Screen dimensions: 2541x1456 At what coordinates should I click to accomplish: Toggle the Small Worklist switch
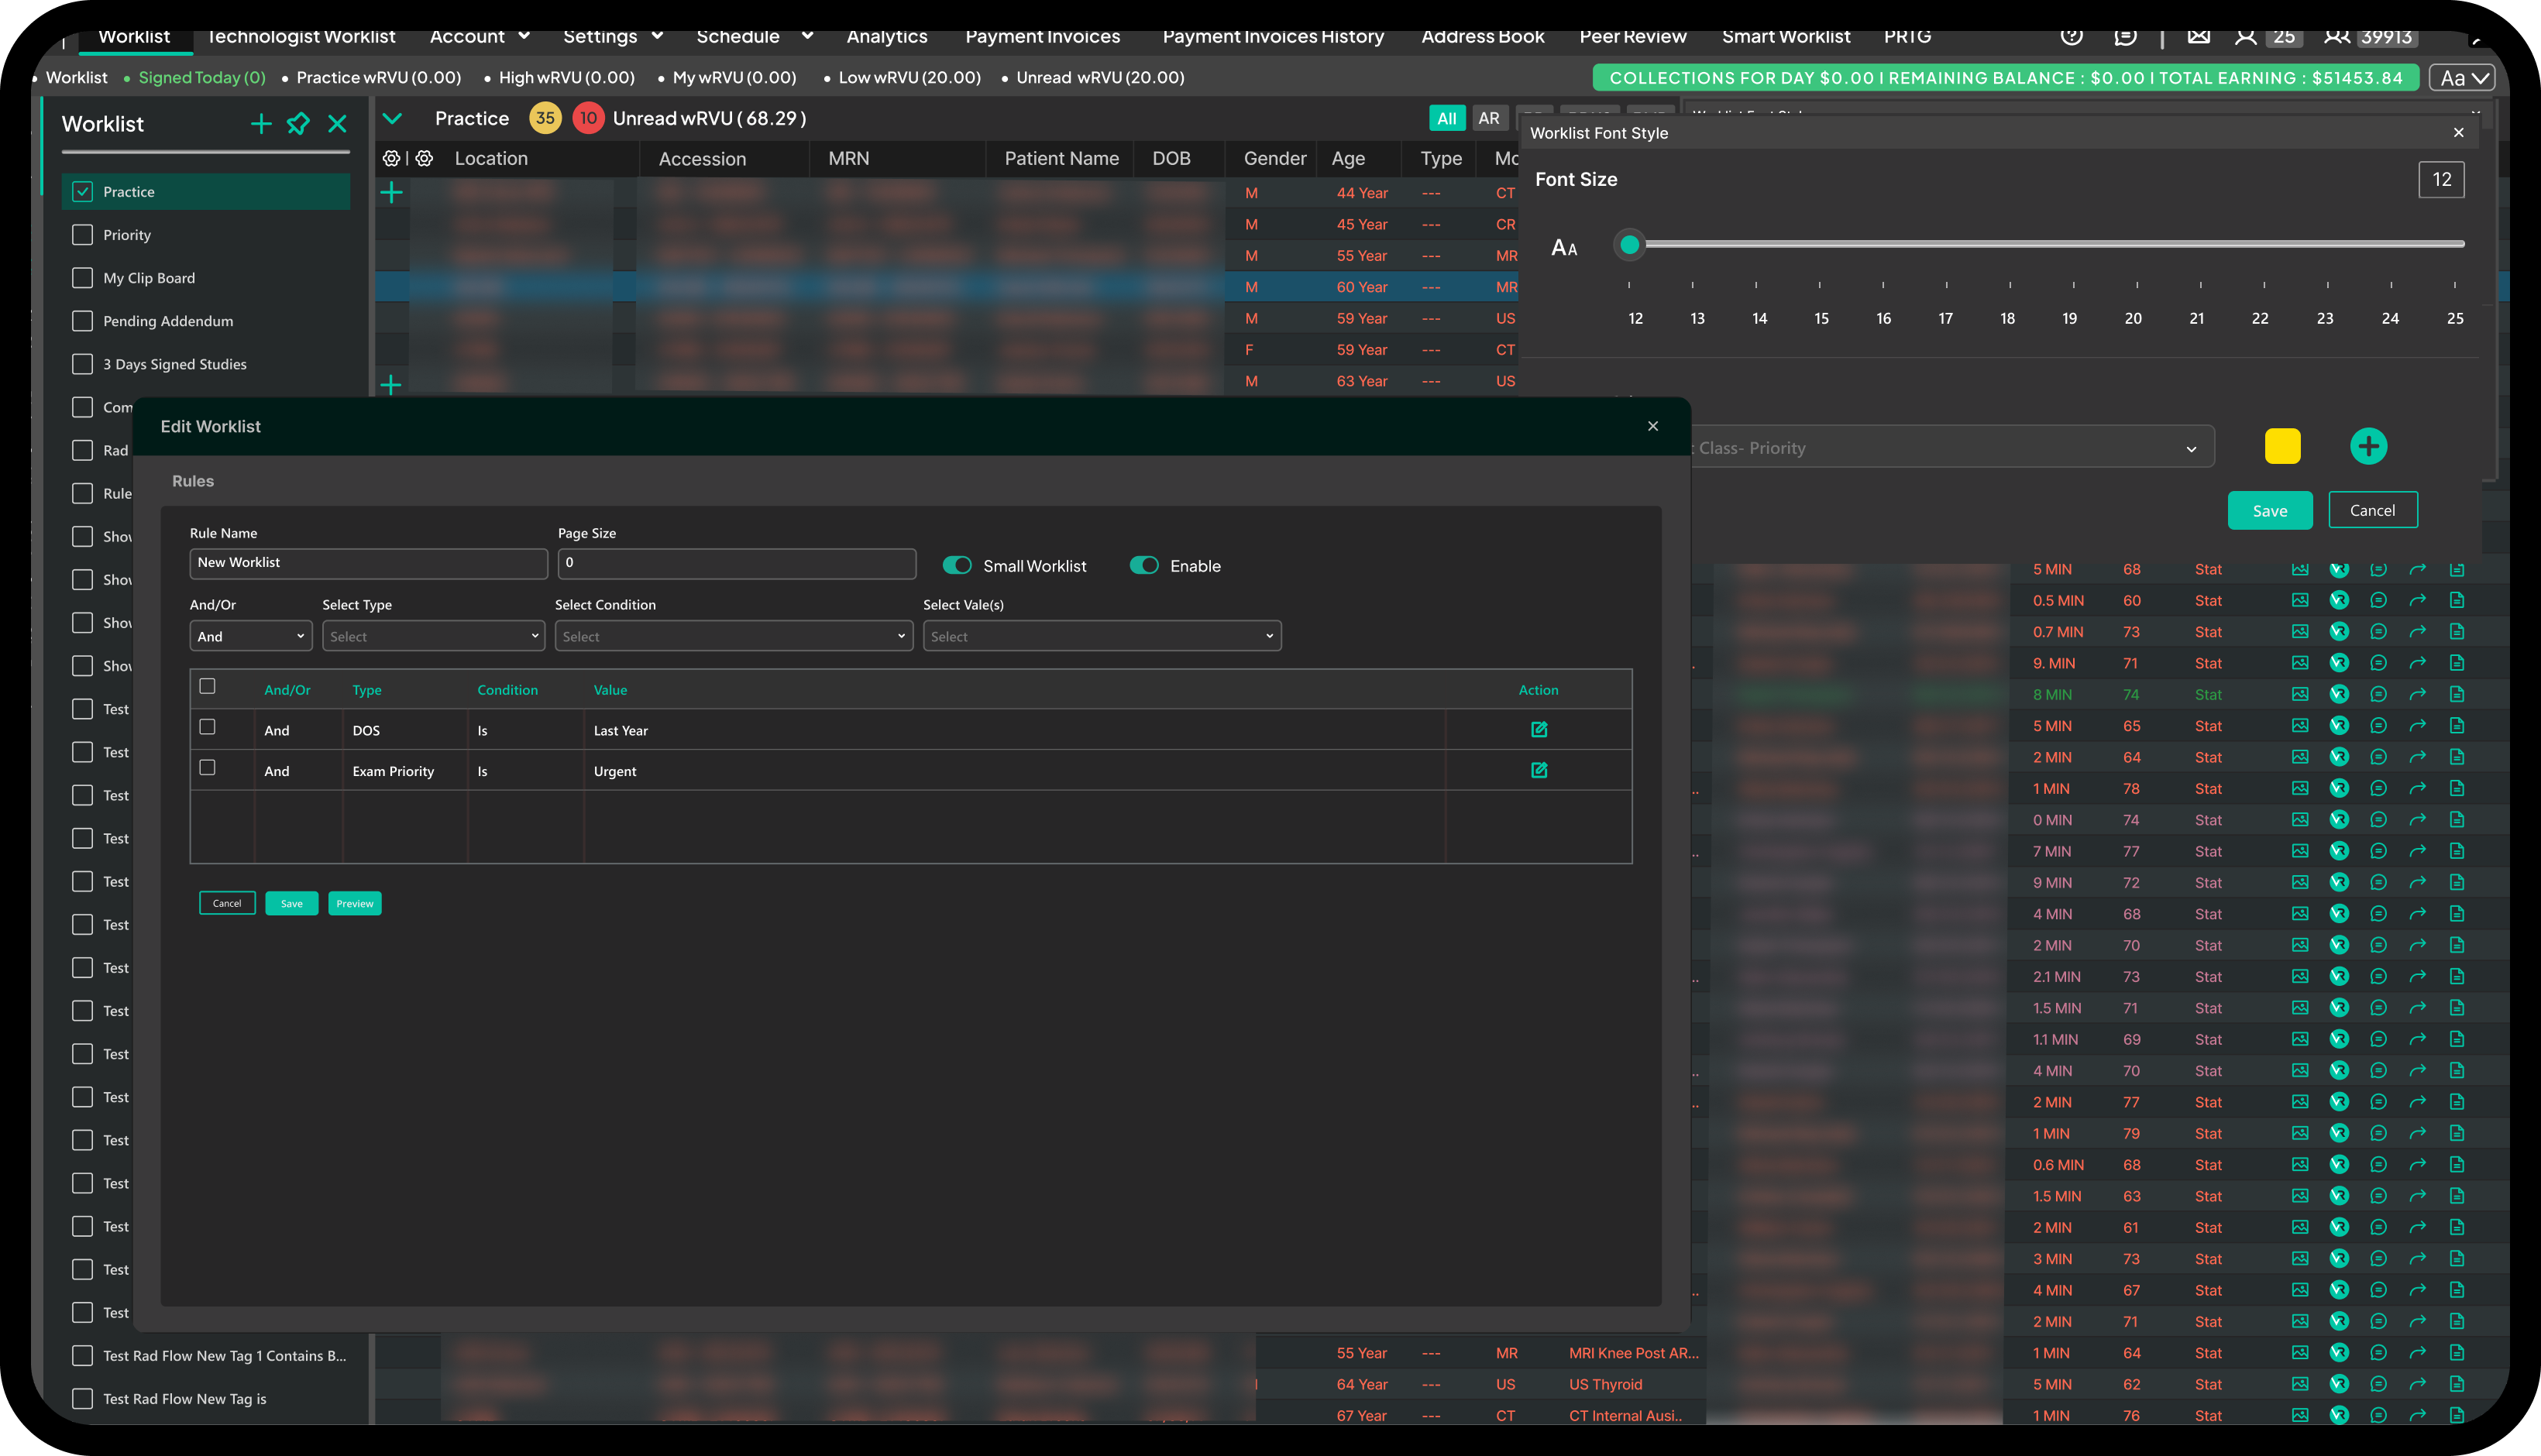(x=957, y=565)
